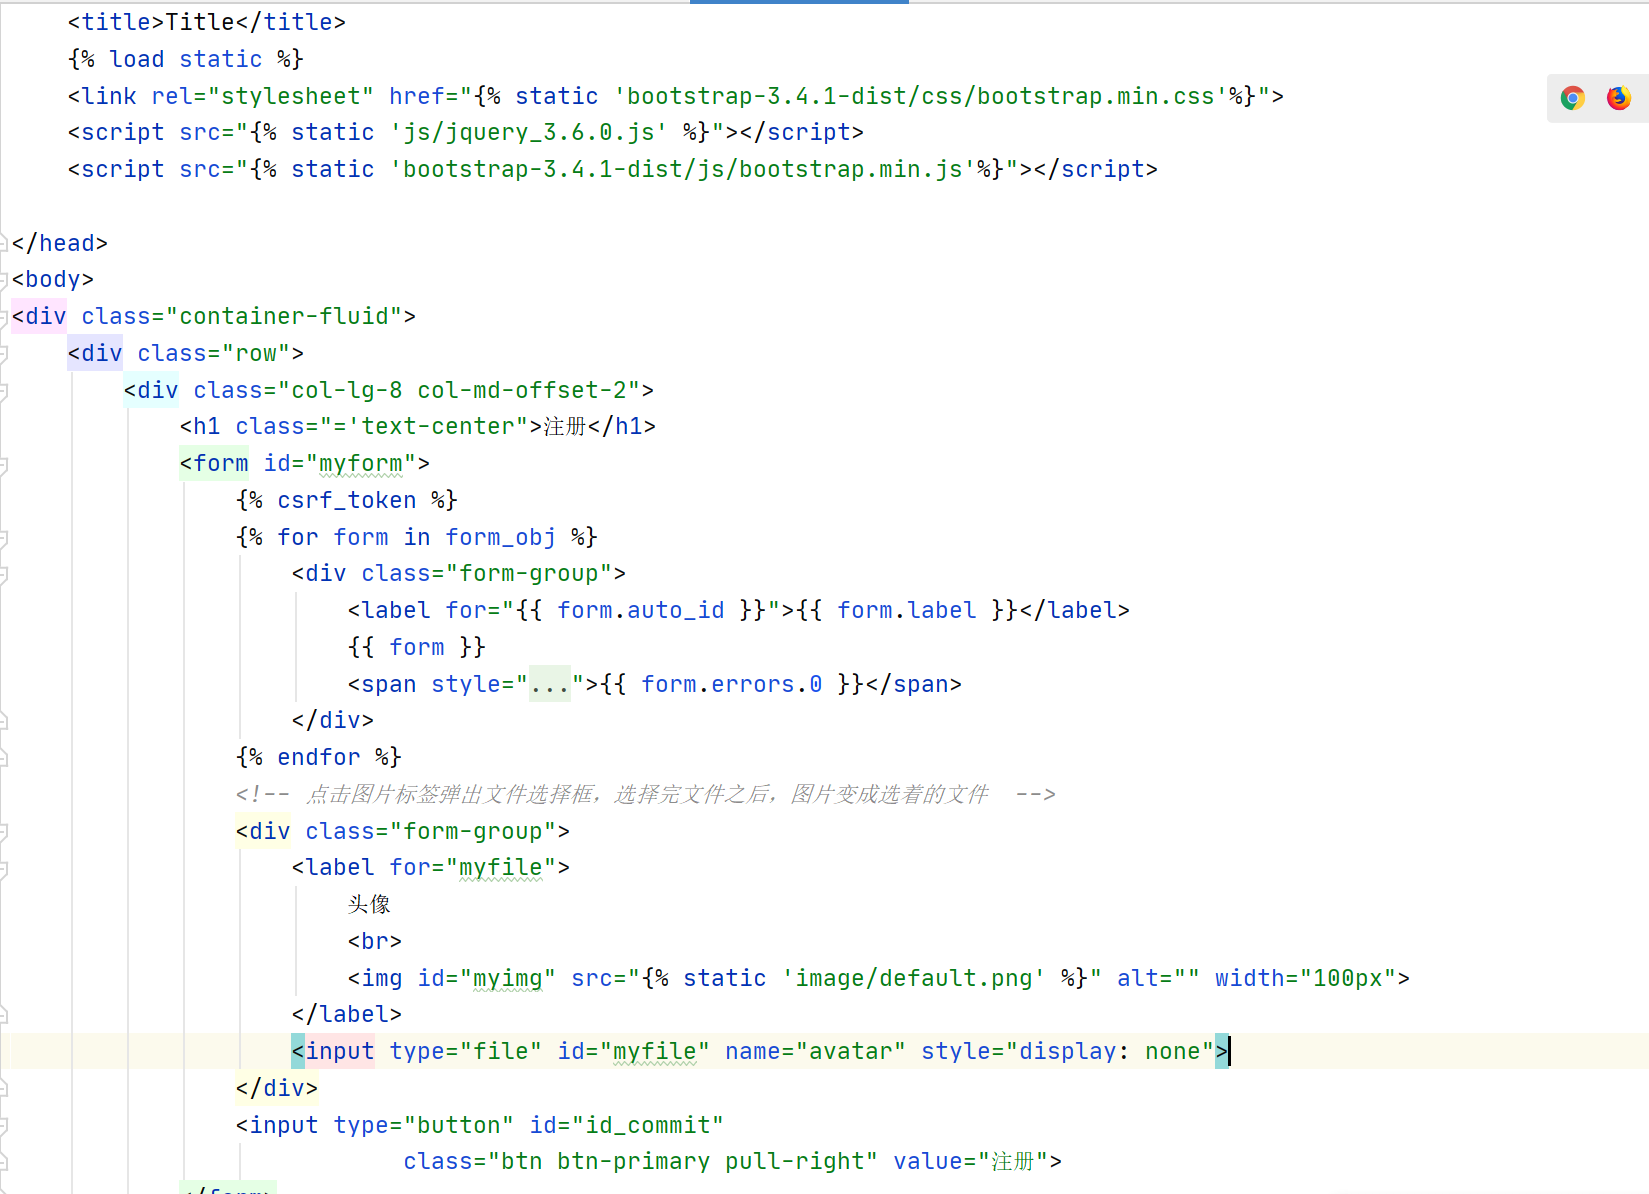This screenshot has width=1649, height=1194.
Task: Click form.auto_id in label tag
Action: pos(641,610)
